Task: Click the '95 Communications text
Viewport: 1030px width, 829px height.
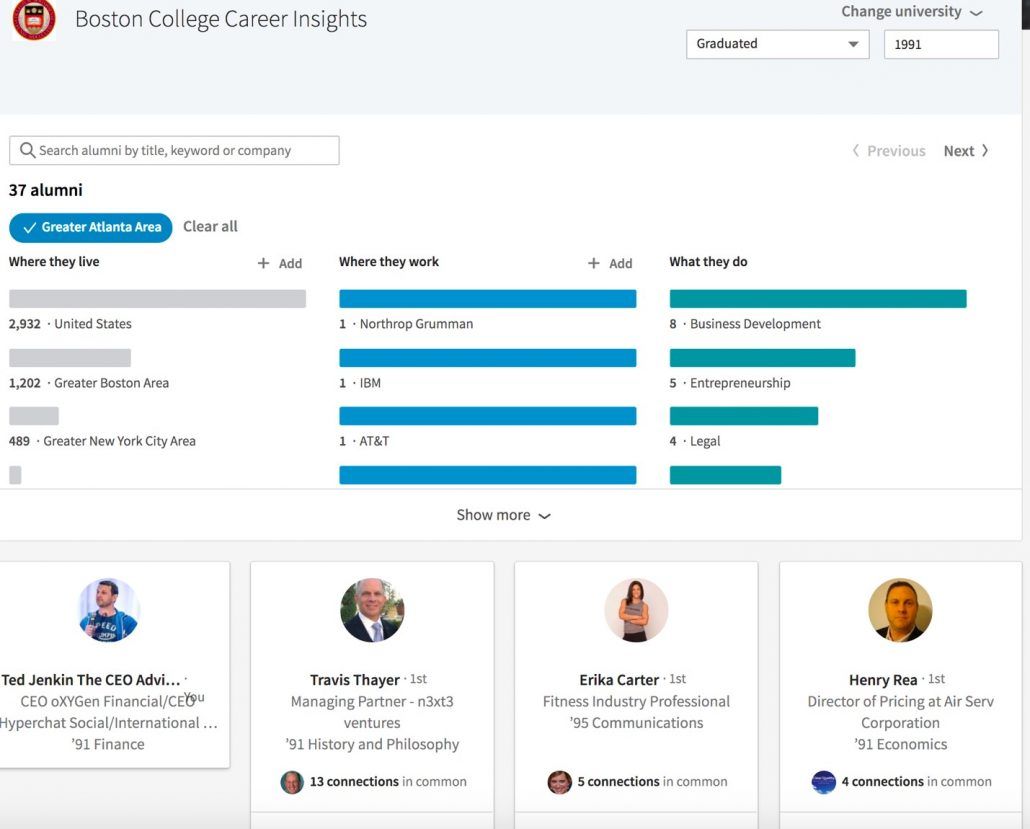Action: pyautogui.click(x=636, y=723)
